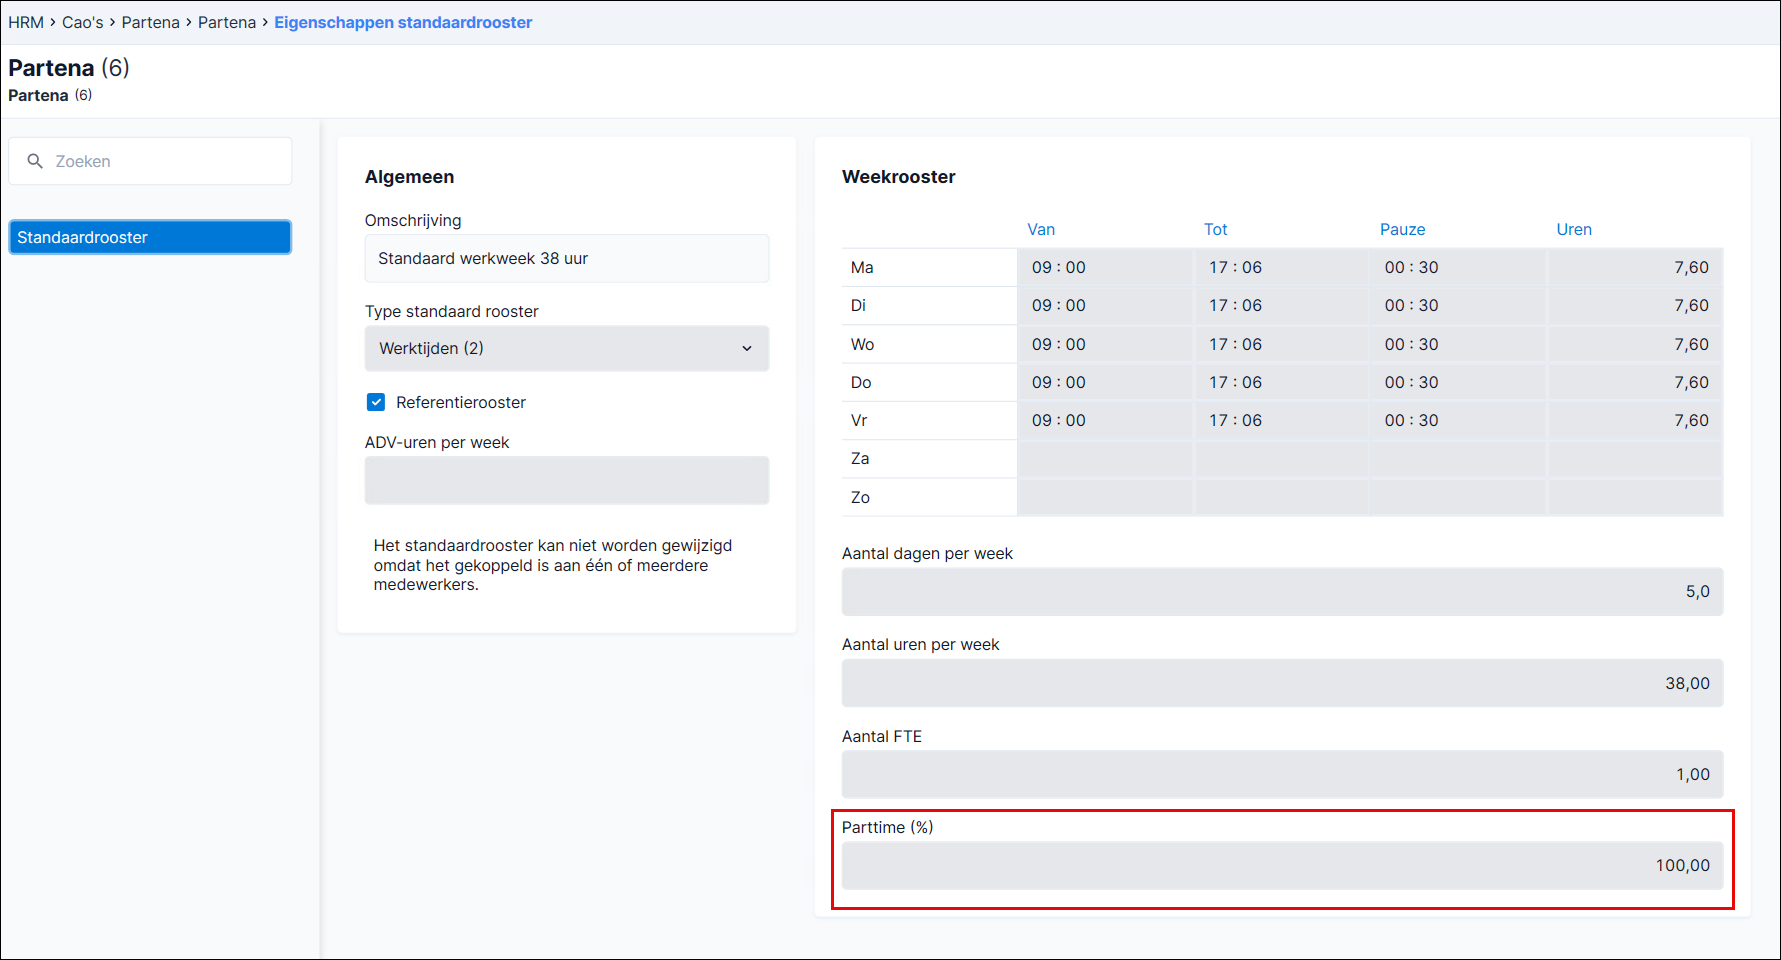This screenshot has height=960, width=1781.
Task: Click the Pauze column header
Action: 1402,229
